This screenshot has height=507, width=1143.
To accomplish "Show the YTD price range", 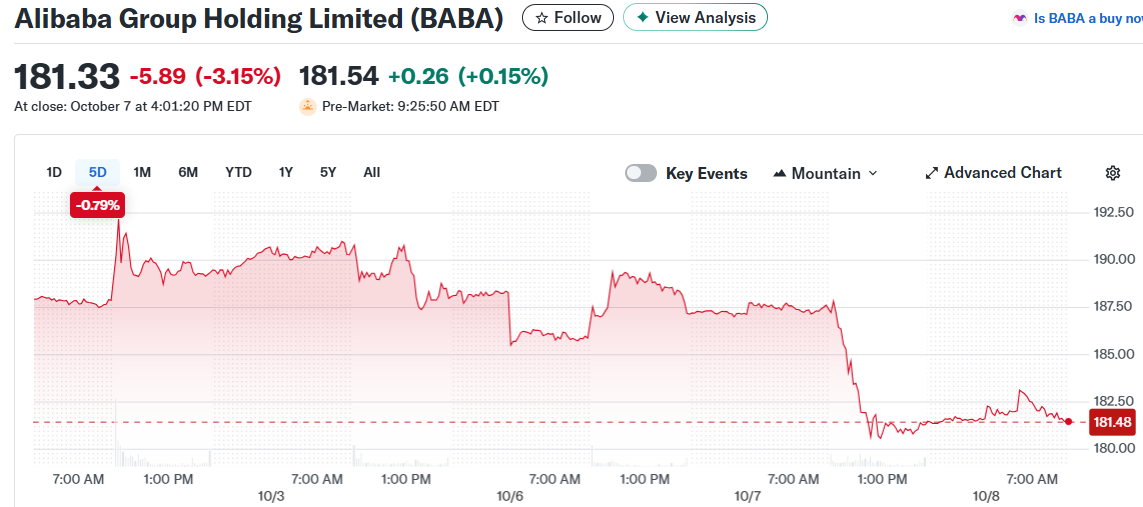I will (x=238, y=172).
